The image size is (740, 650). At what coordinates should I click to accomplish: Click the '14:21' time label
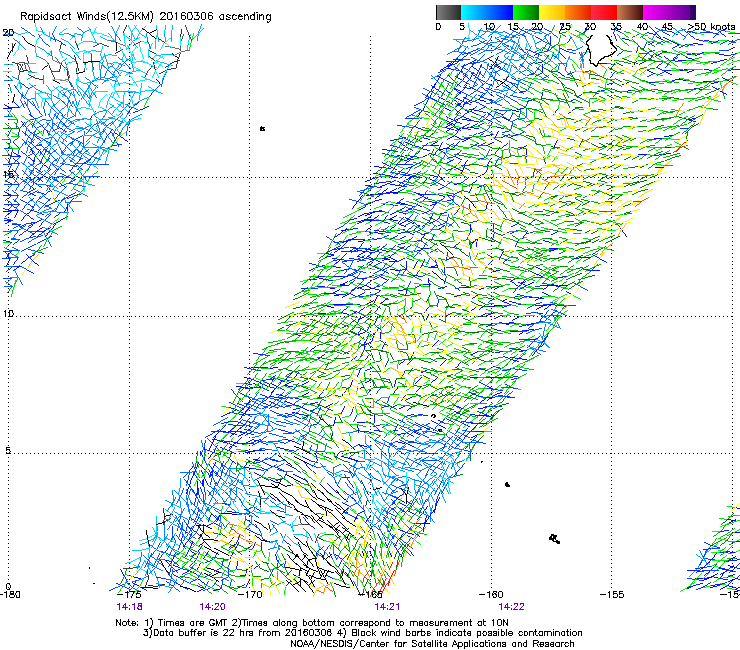[x=387, y=607]
